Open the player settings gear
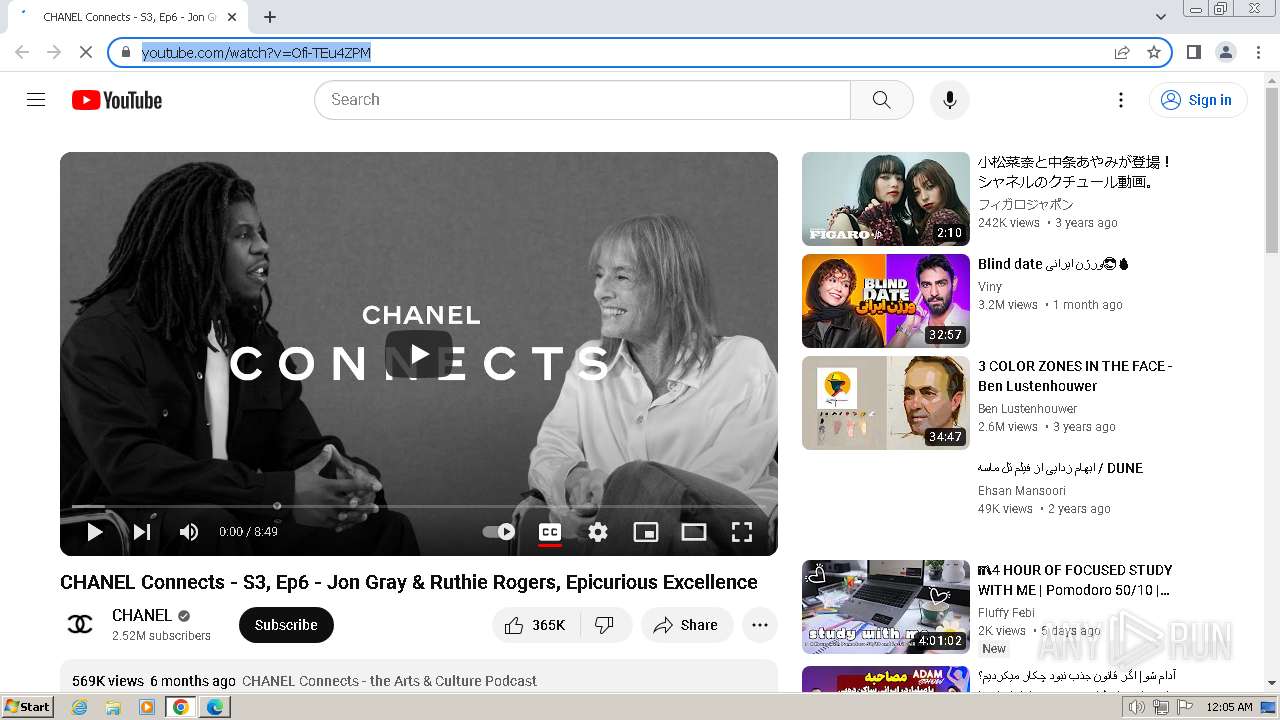Viewport: 1280px width, 720px height. coord(598,532)
